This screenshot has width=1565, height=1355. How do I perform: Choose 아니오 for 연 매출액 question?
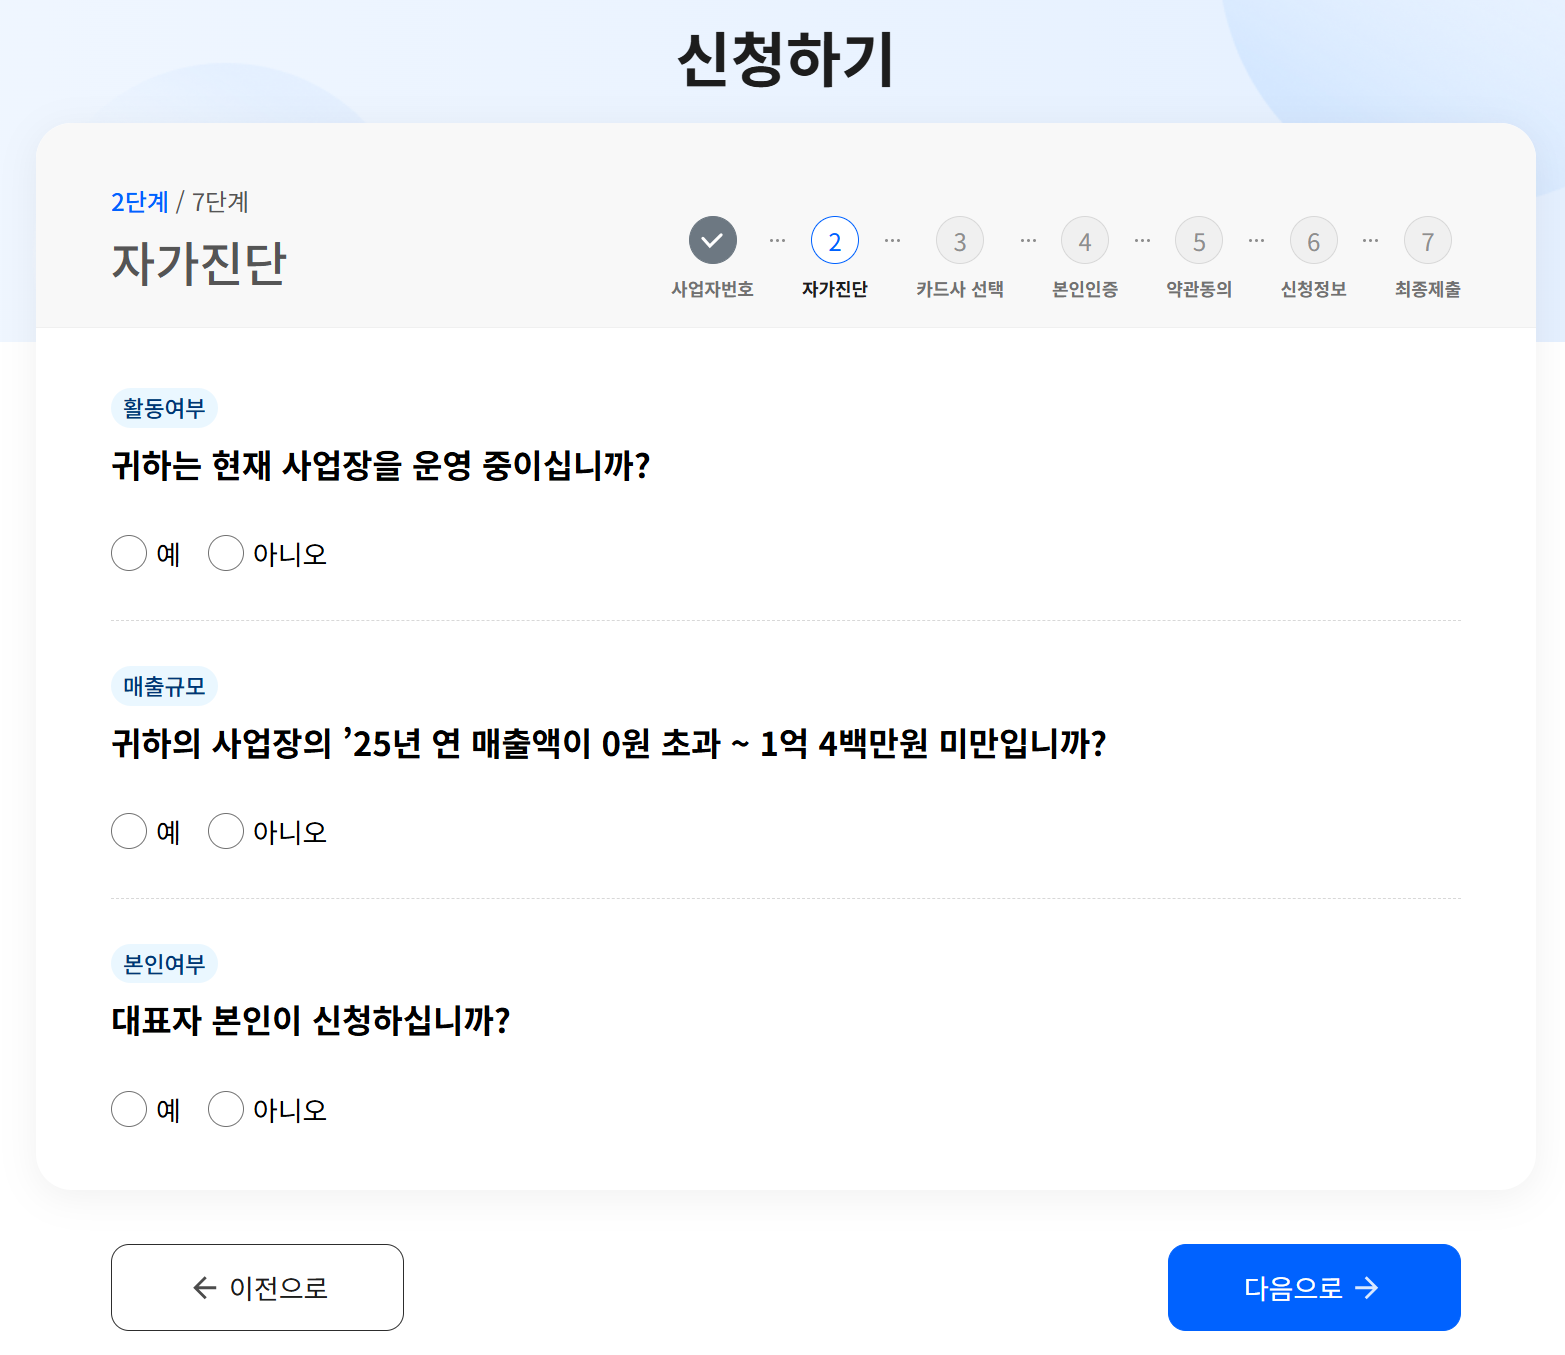(x=226, y=831)
